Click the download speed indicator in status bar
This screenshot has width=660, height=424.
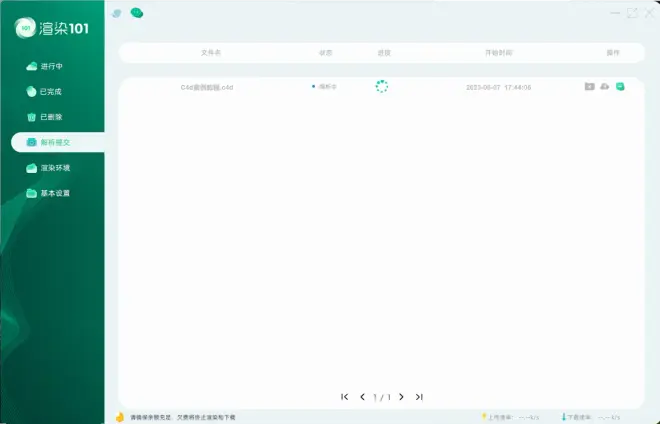(x=591, y=417)
